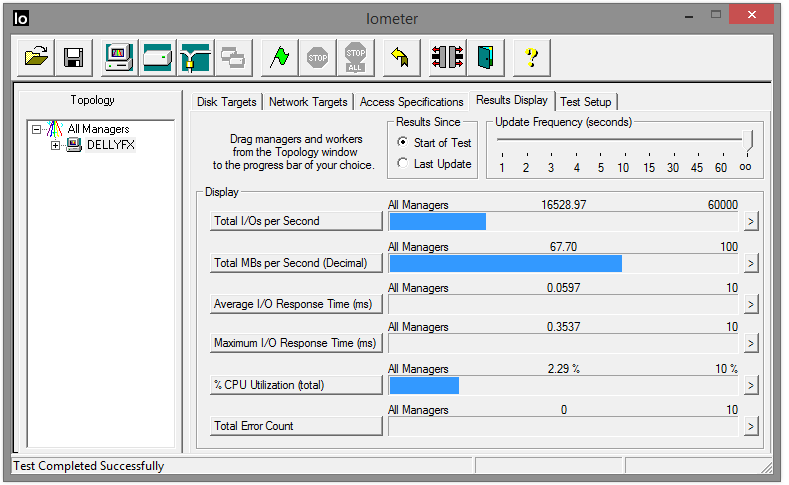This screenshot has width=789, height=485.
Task: Click the duplicate worker icon
Action: 233,57
